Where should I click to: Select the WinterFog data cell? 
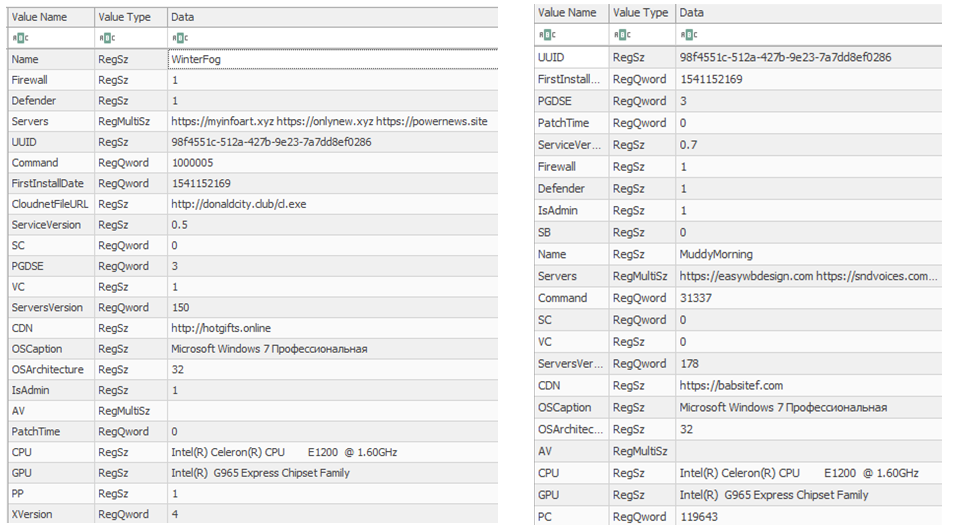click(x=196, y=59)
